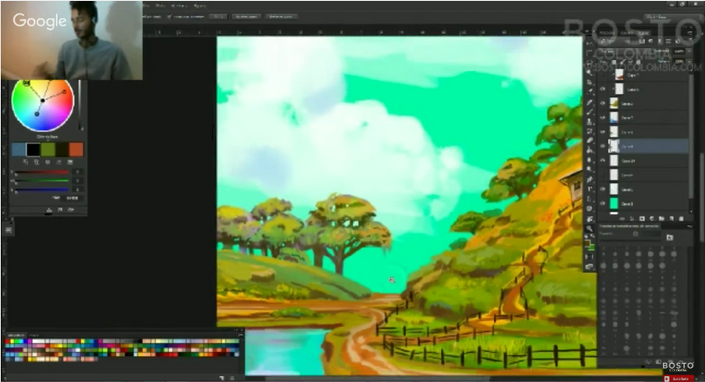Open the layer Fill dropdown arrow

[689, 62]
